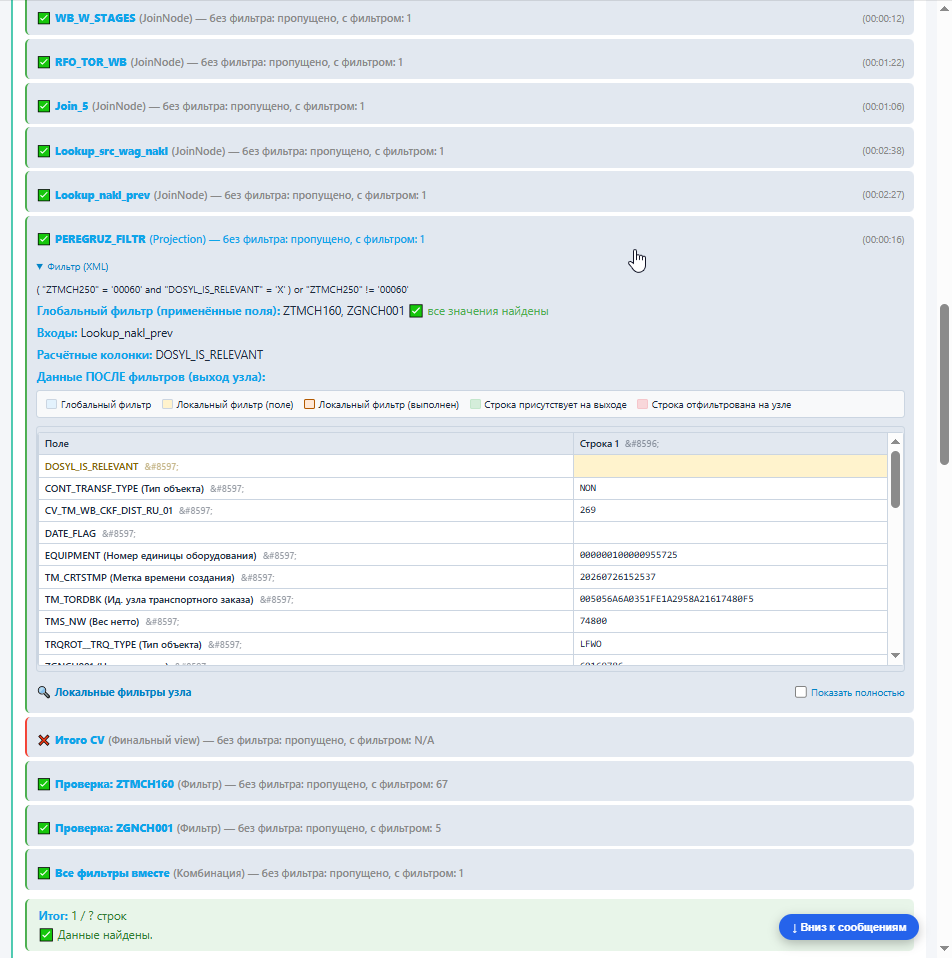Image resolution: width=952 pixels, height=958 pixels.
Task: Click check icon of Проверка: ZTMCH160
Action: pos(44,784)
